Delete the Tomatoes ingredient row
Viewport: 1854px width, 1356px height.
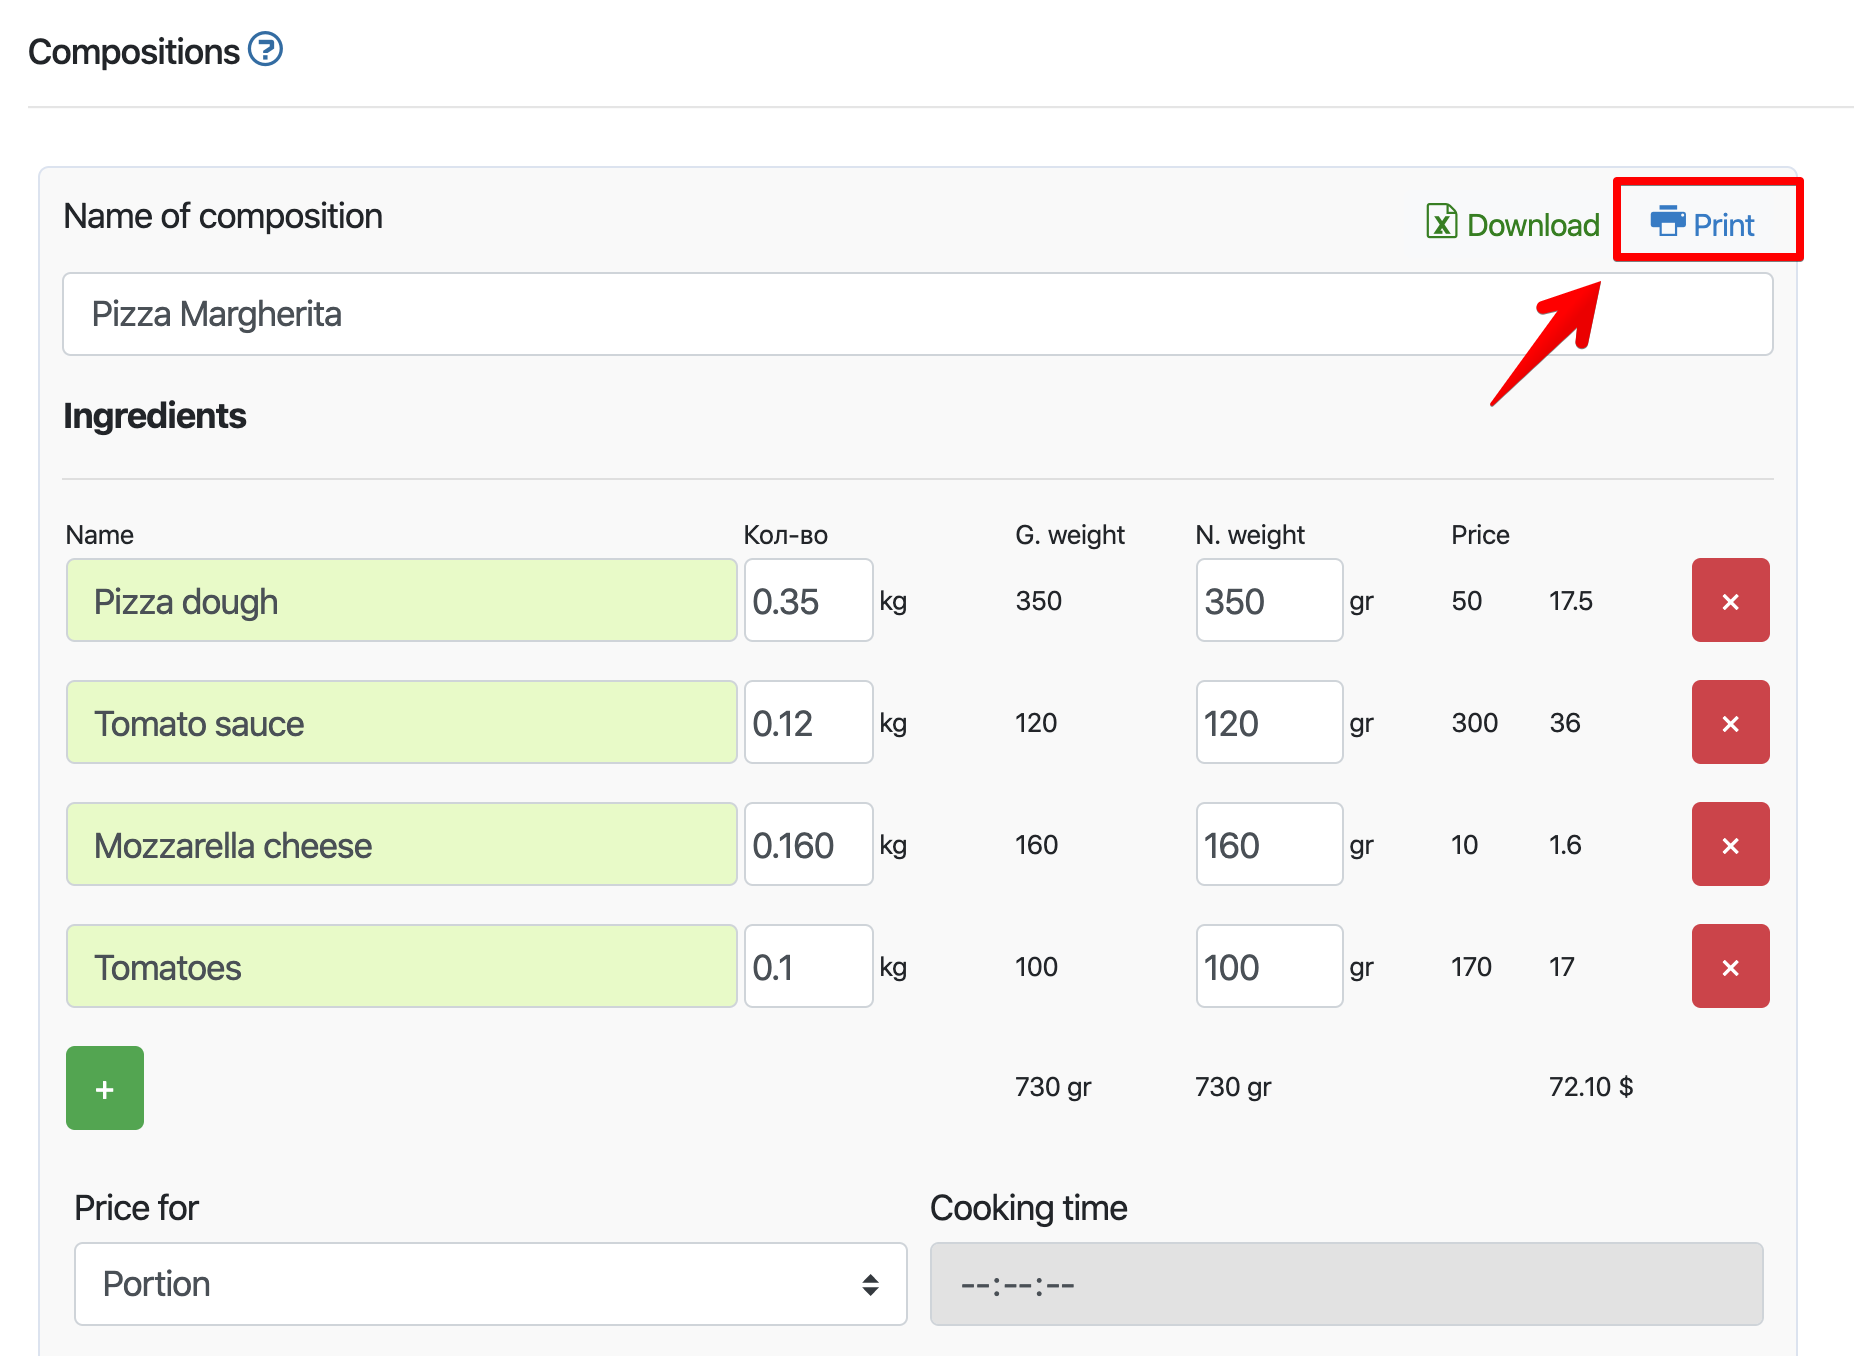[1729, 967]
